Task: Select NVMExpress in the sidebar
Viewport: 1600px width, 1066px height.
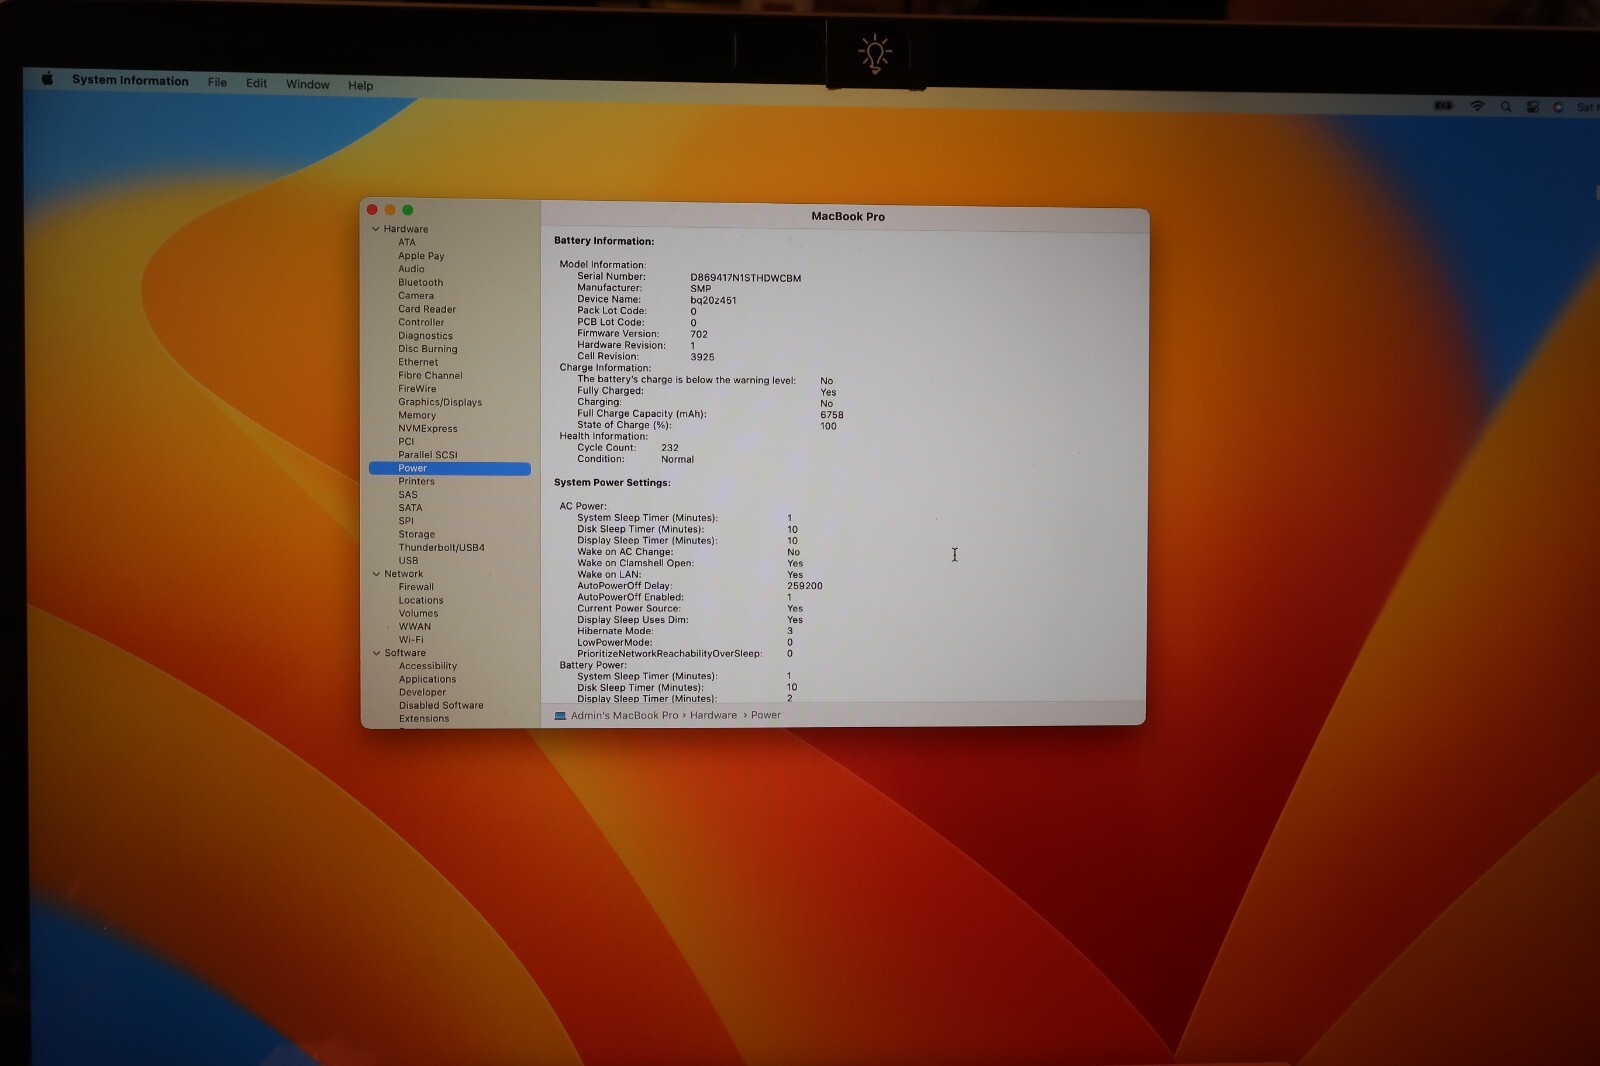Action: [428, 428]
